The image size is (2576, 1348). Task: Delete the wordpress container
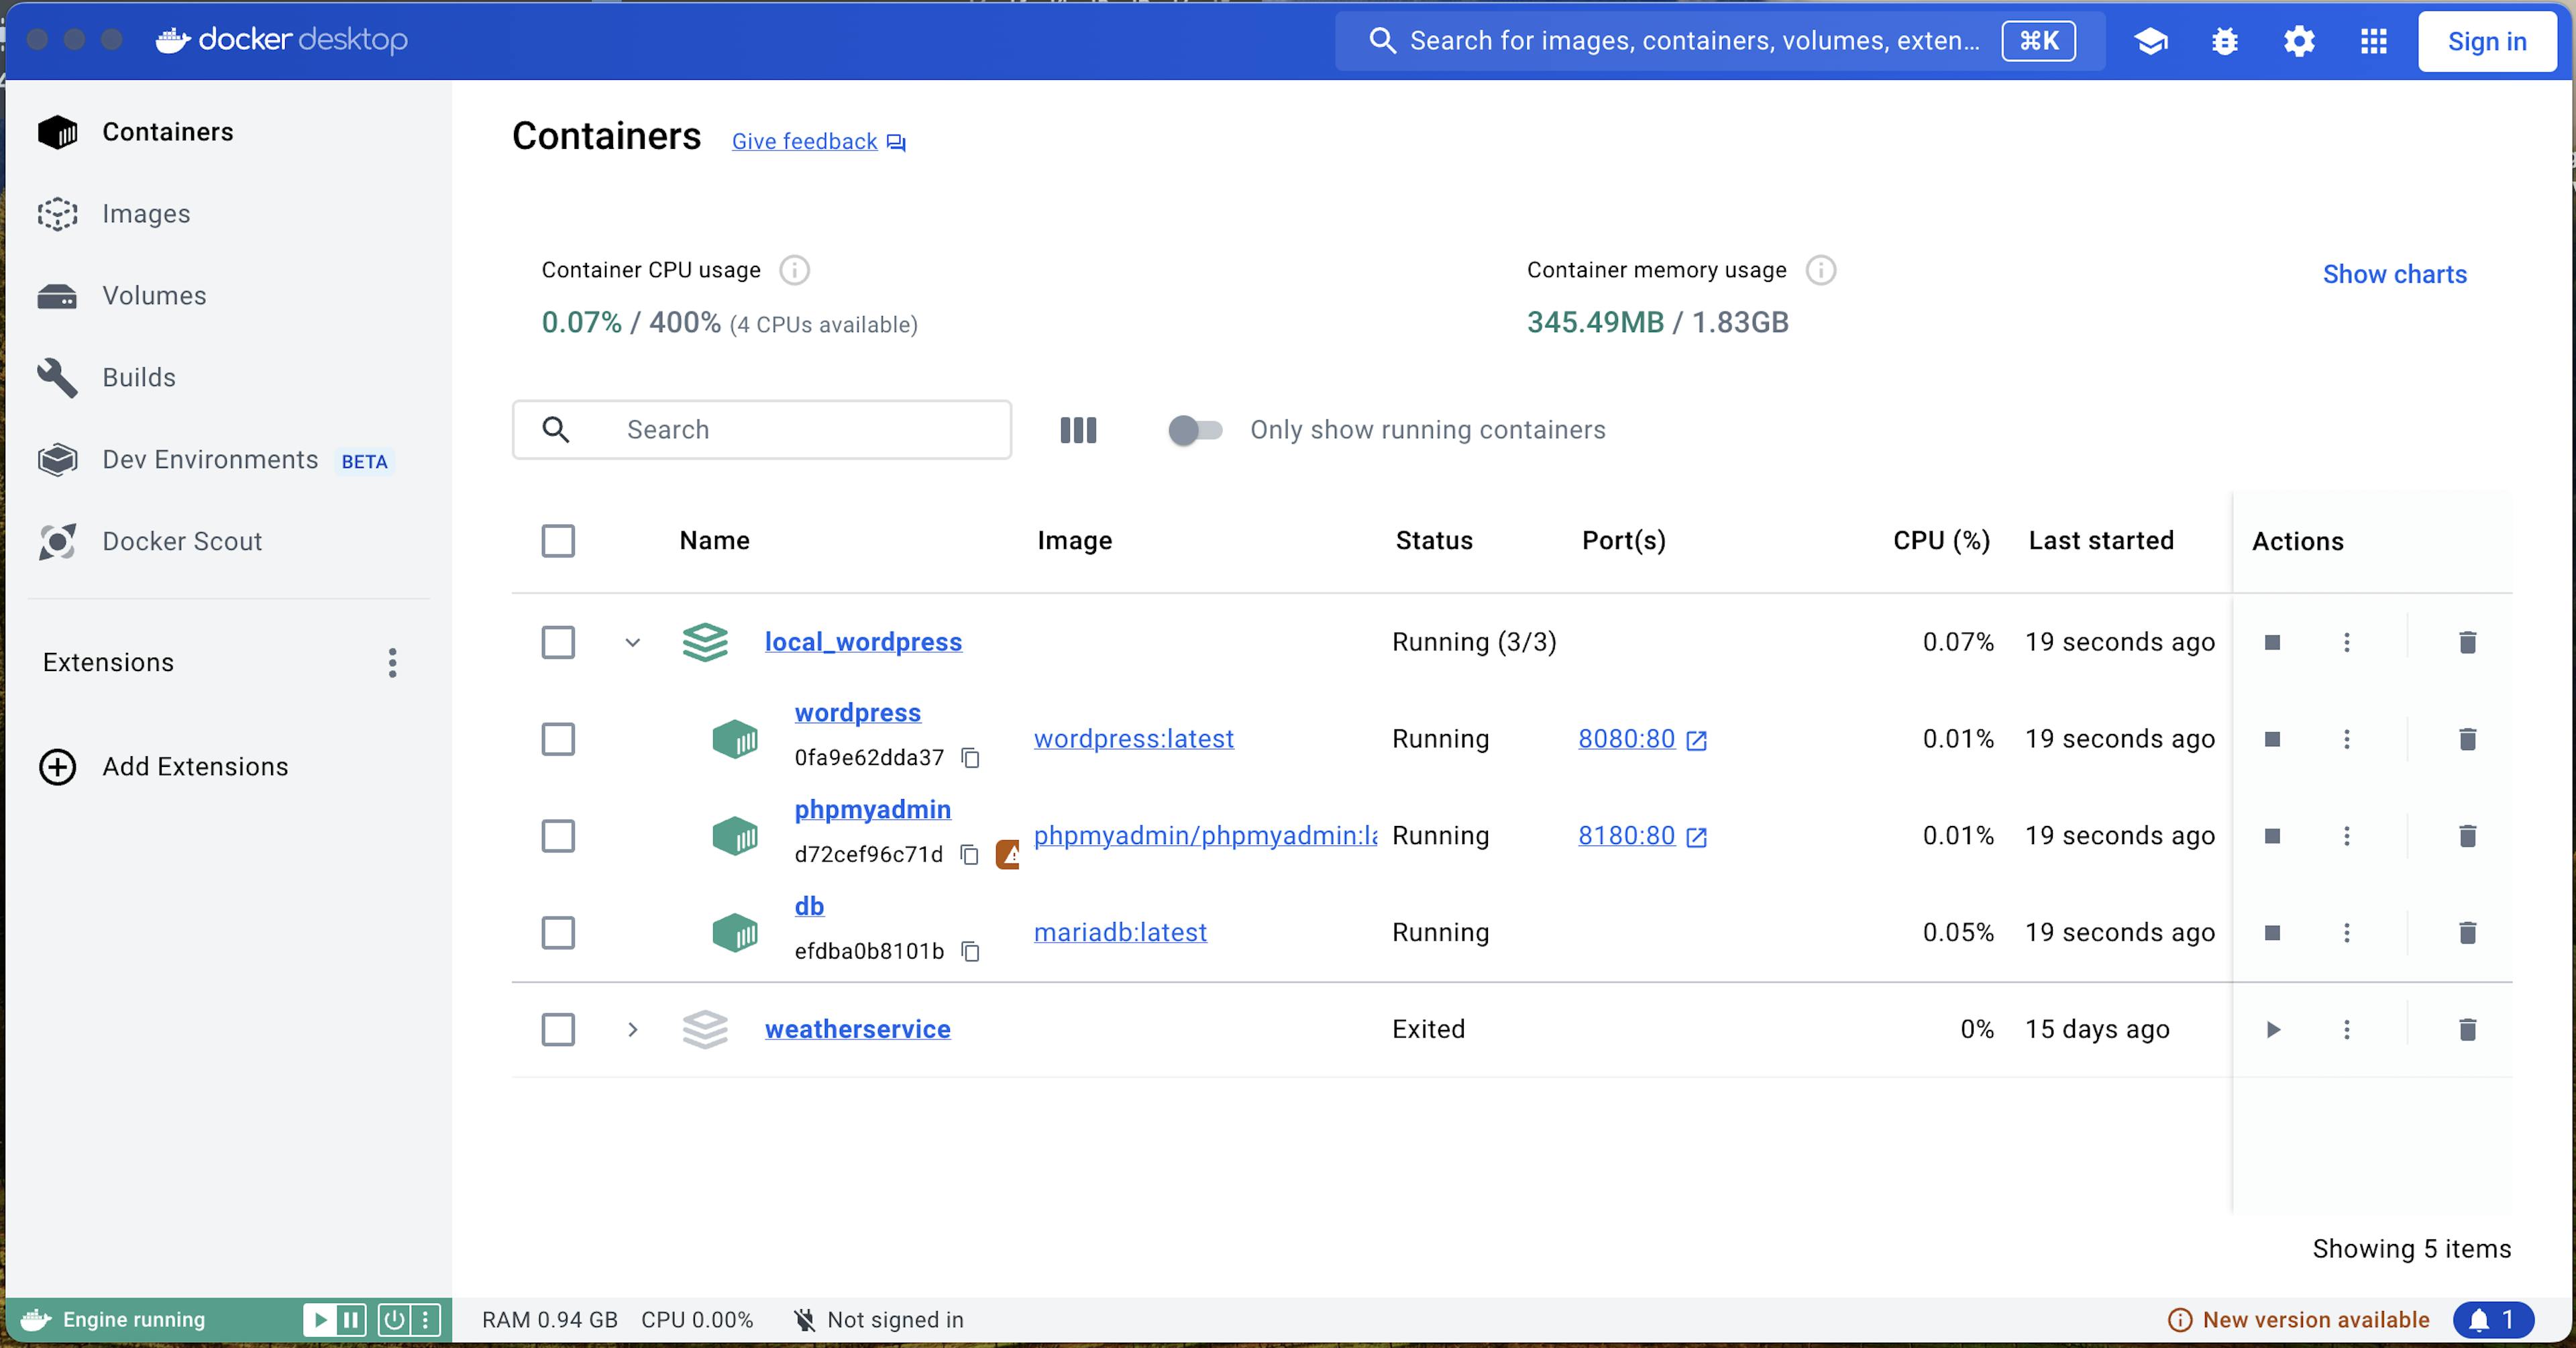click(2467, 739)
